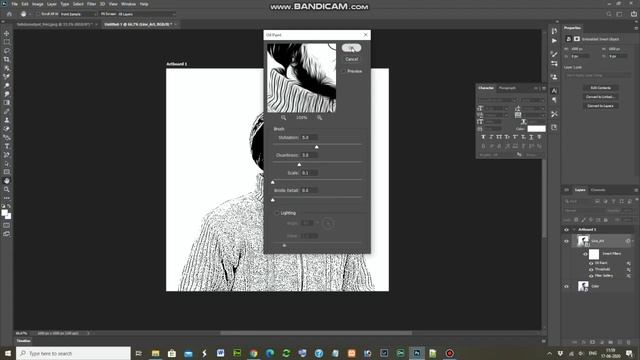Open the font family dropdown in Character panel

pos(497,100)
